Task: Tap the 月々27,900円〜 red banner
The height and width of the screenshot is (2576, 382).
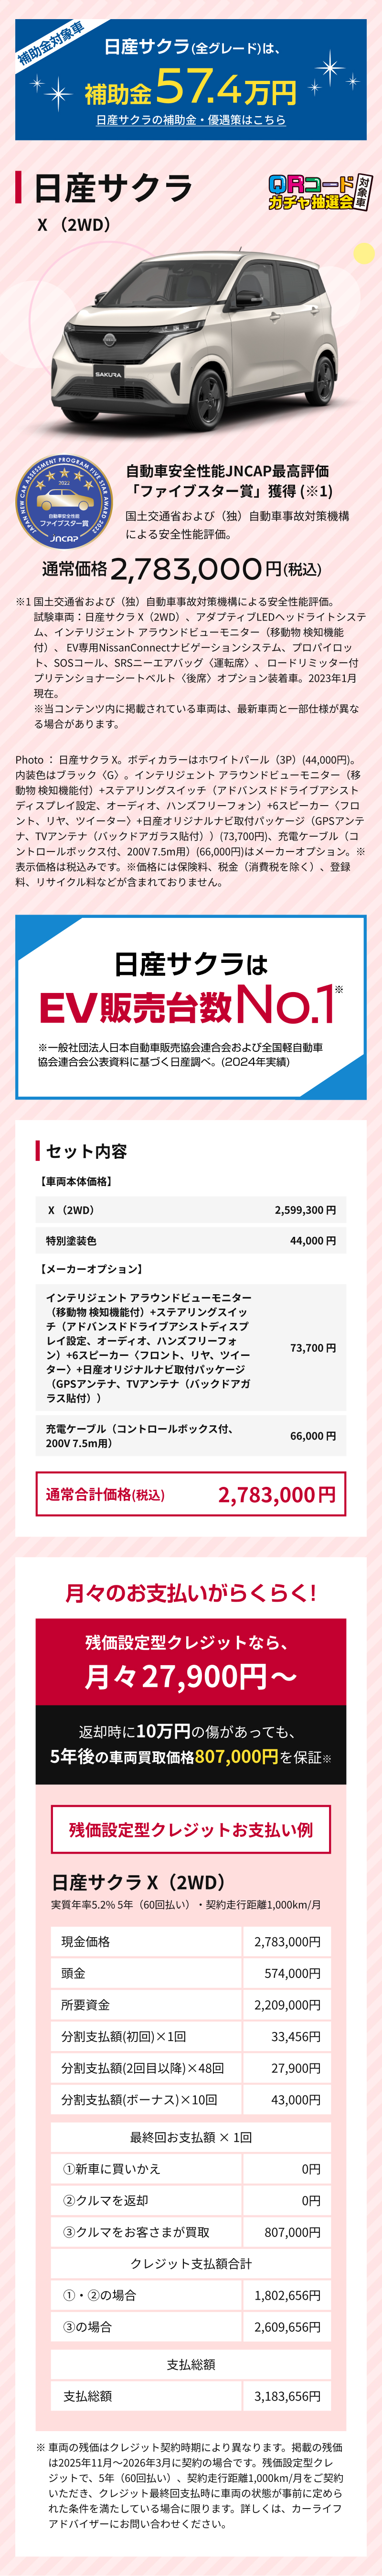Action: click(x=191, y=1662)
